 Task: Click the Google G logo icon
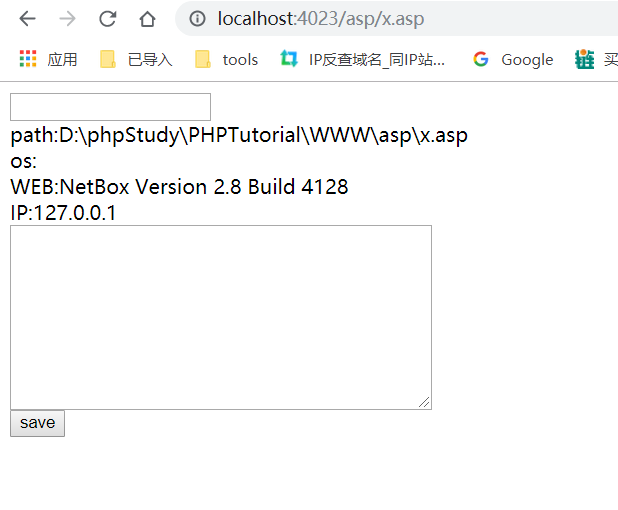[480, 60]
